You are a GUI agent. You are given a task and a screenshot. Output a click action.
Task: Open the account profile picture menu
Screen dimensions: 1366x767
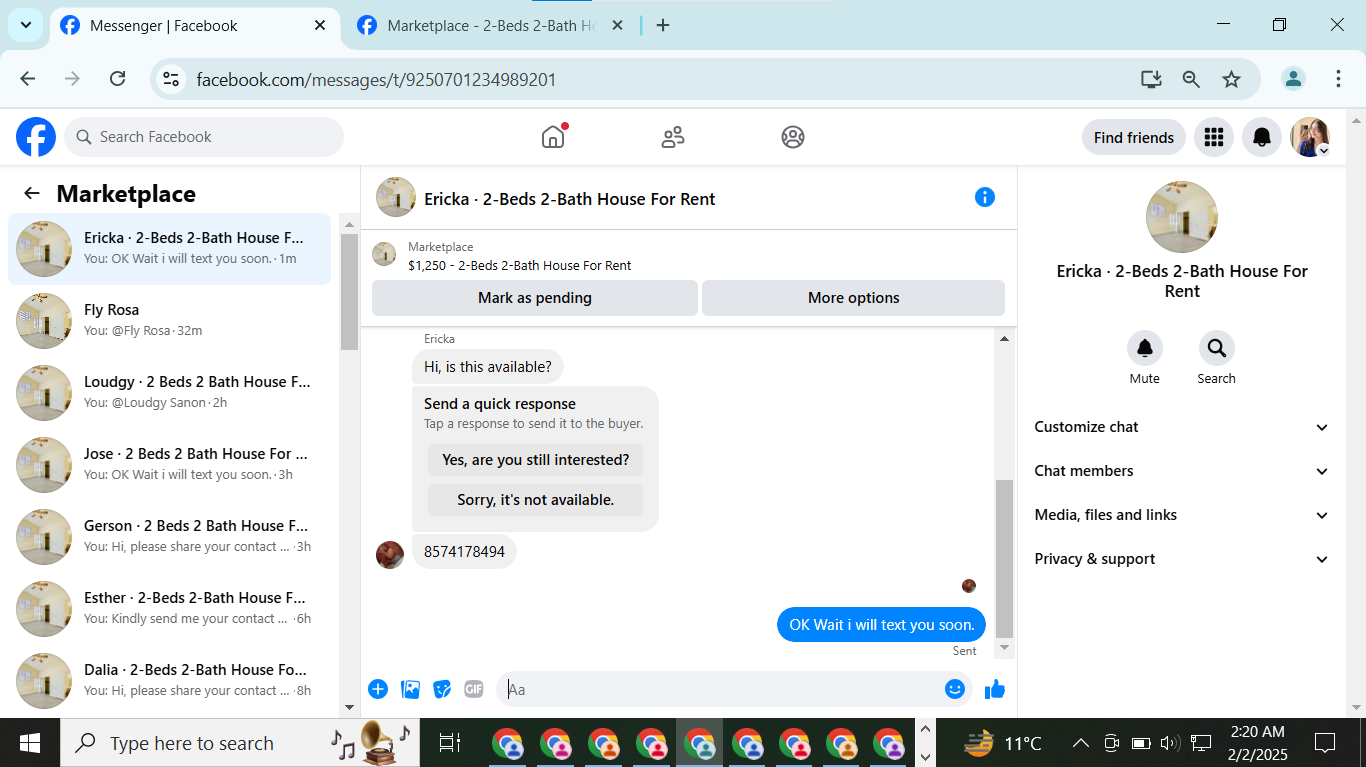1310,137
